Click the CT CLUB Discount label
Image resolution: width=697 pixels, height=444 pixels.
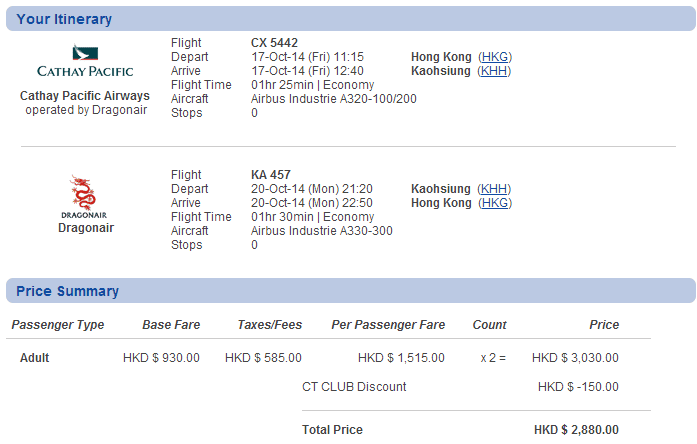[354, 387]
